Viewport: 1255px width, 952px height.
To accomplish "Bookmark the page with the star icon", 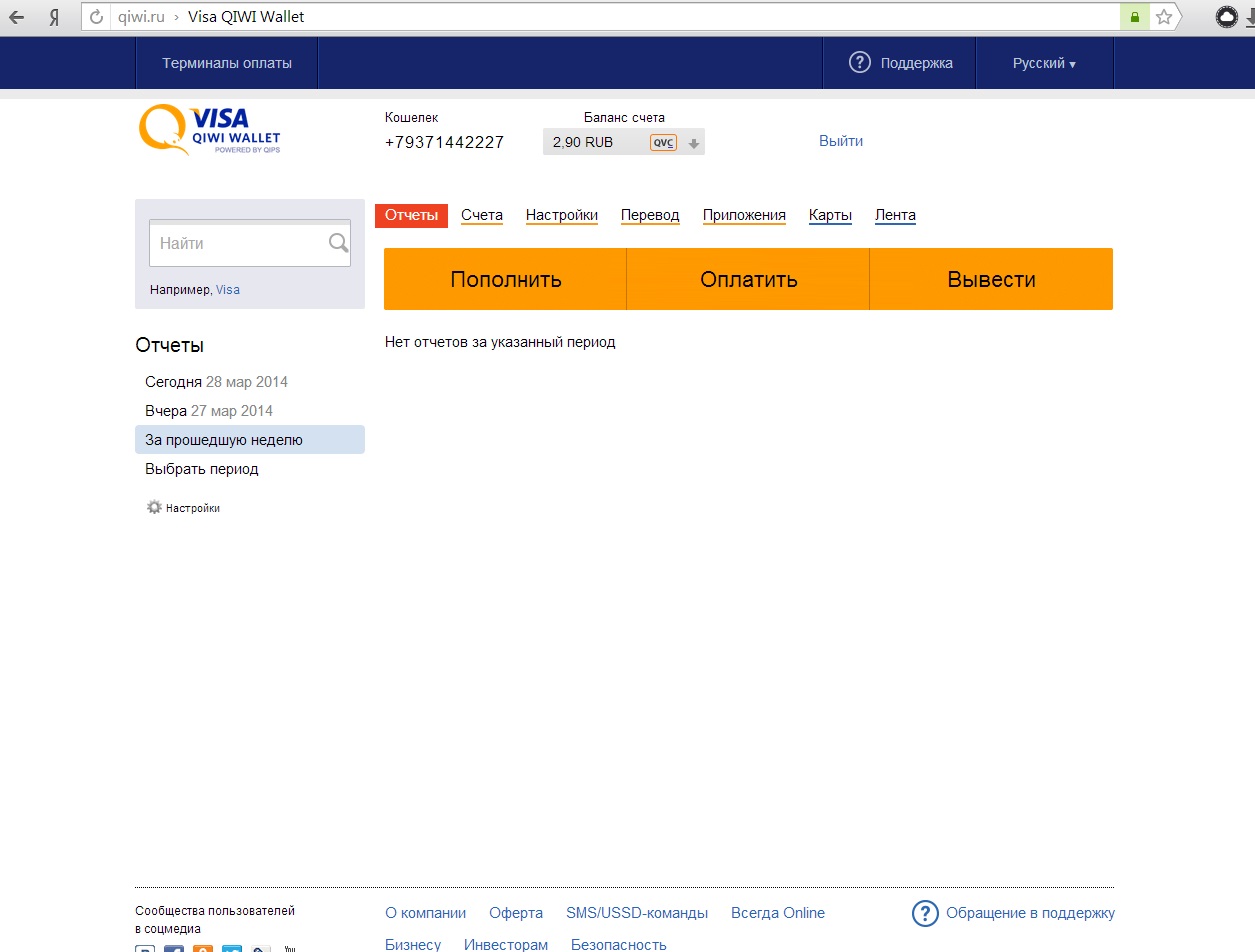I will 1163,17.
